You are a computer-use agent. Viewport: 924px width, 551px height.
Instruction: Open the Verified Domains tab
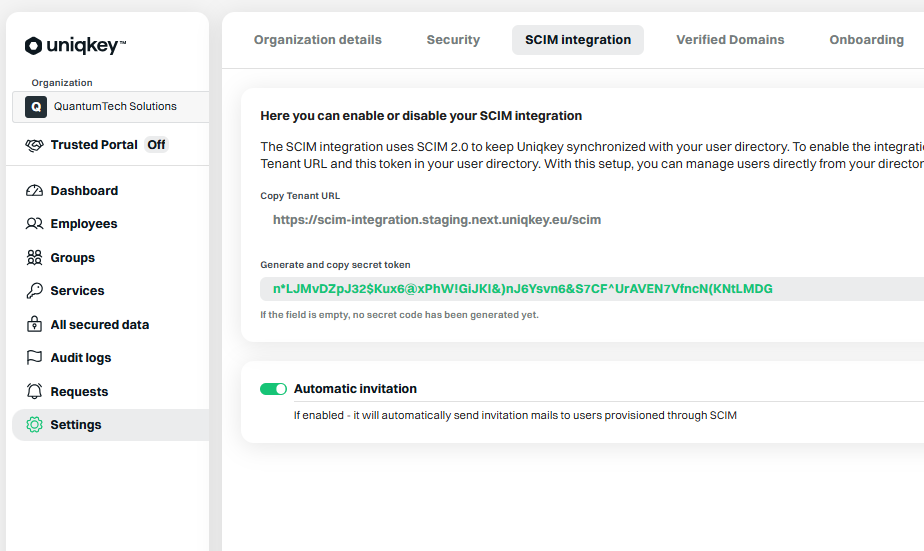(730, 40)
